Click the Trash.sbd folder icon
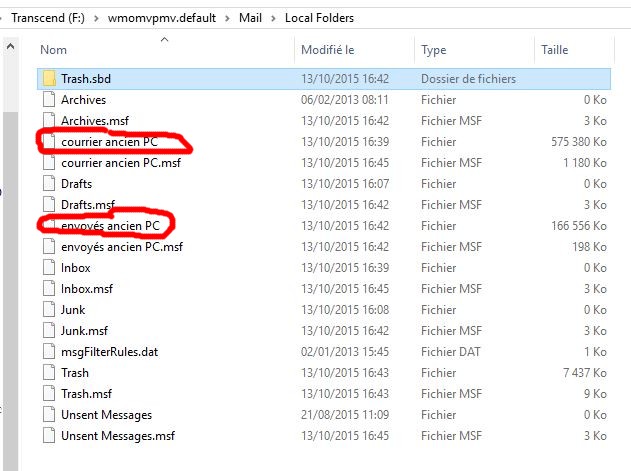This screenshot has width=631, height=471. (49, 78)
